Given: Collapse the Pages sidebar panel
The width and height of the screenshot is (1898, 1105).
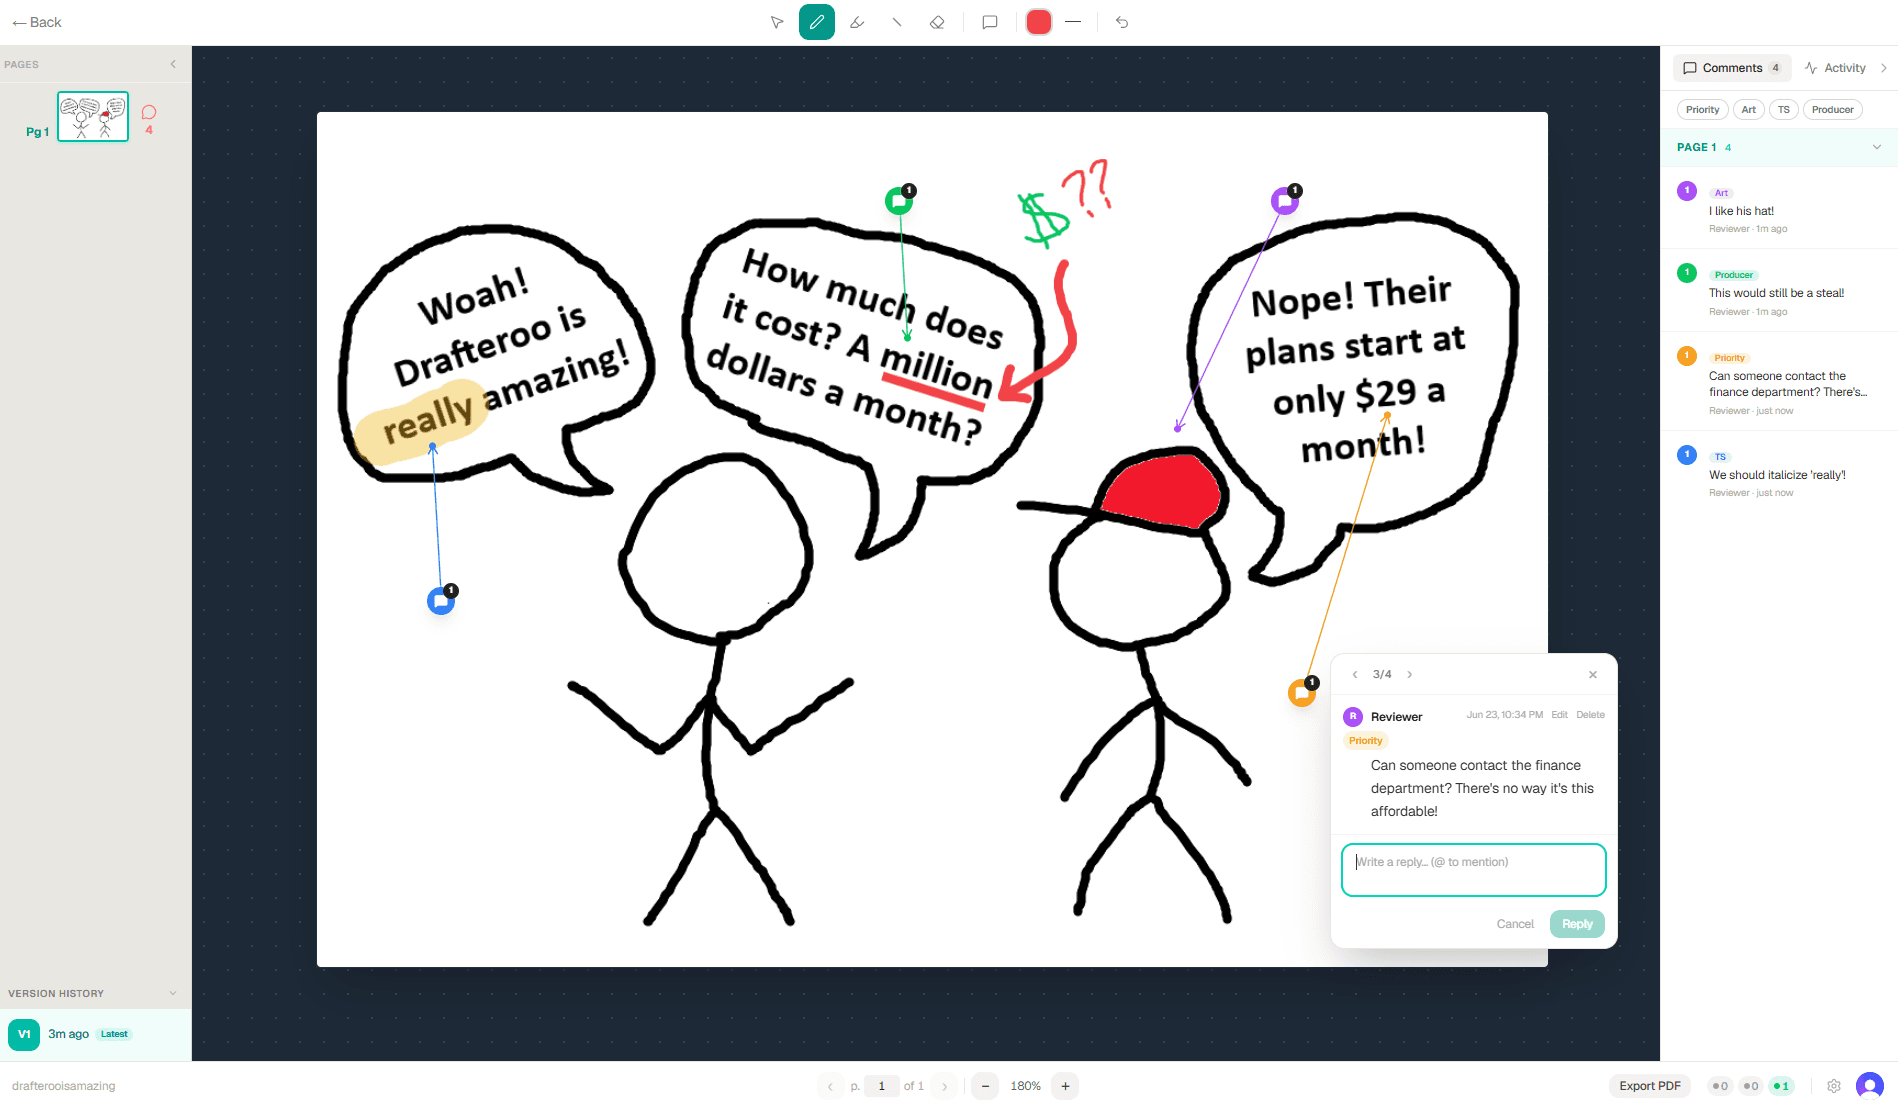Looking at the screenshot, I should point(173,64).
